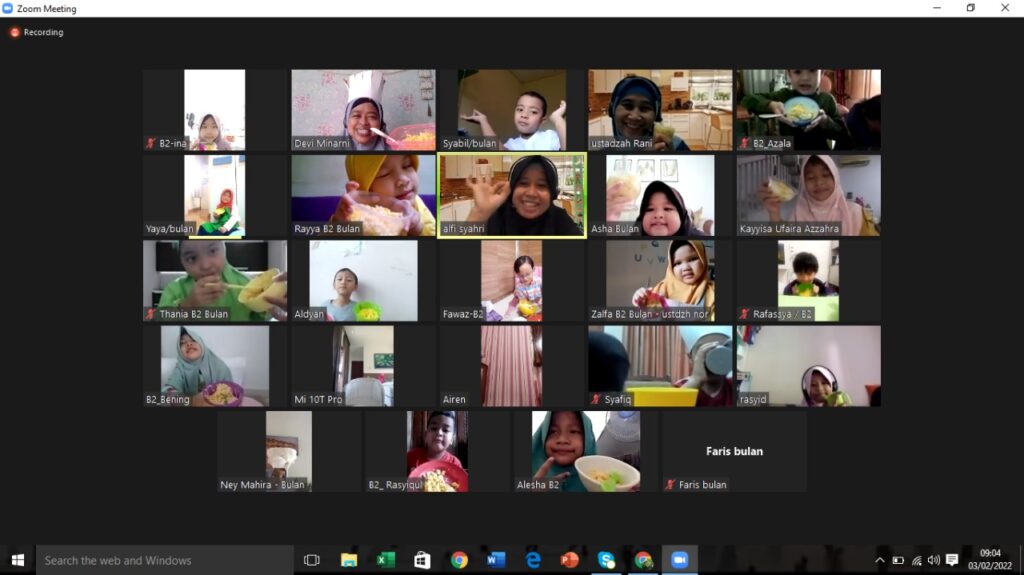Open Skype from the taskbar
Viewport: 1024px width, 575px height.
coord(607,560)
